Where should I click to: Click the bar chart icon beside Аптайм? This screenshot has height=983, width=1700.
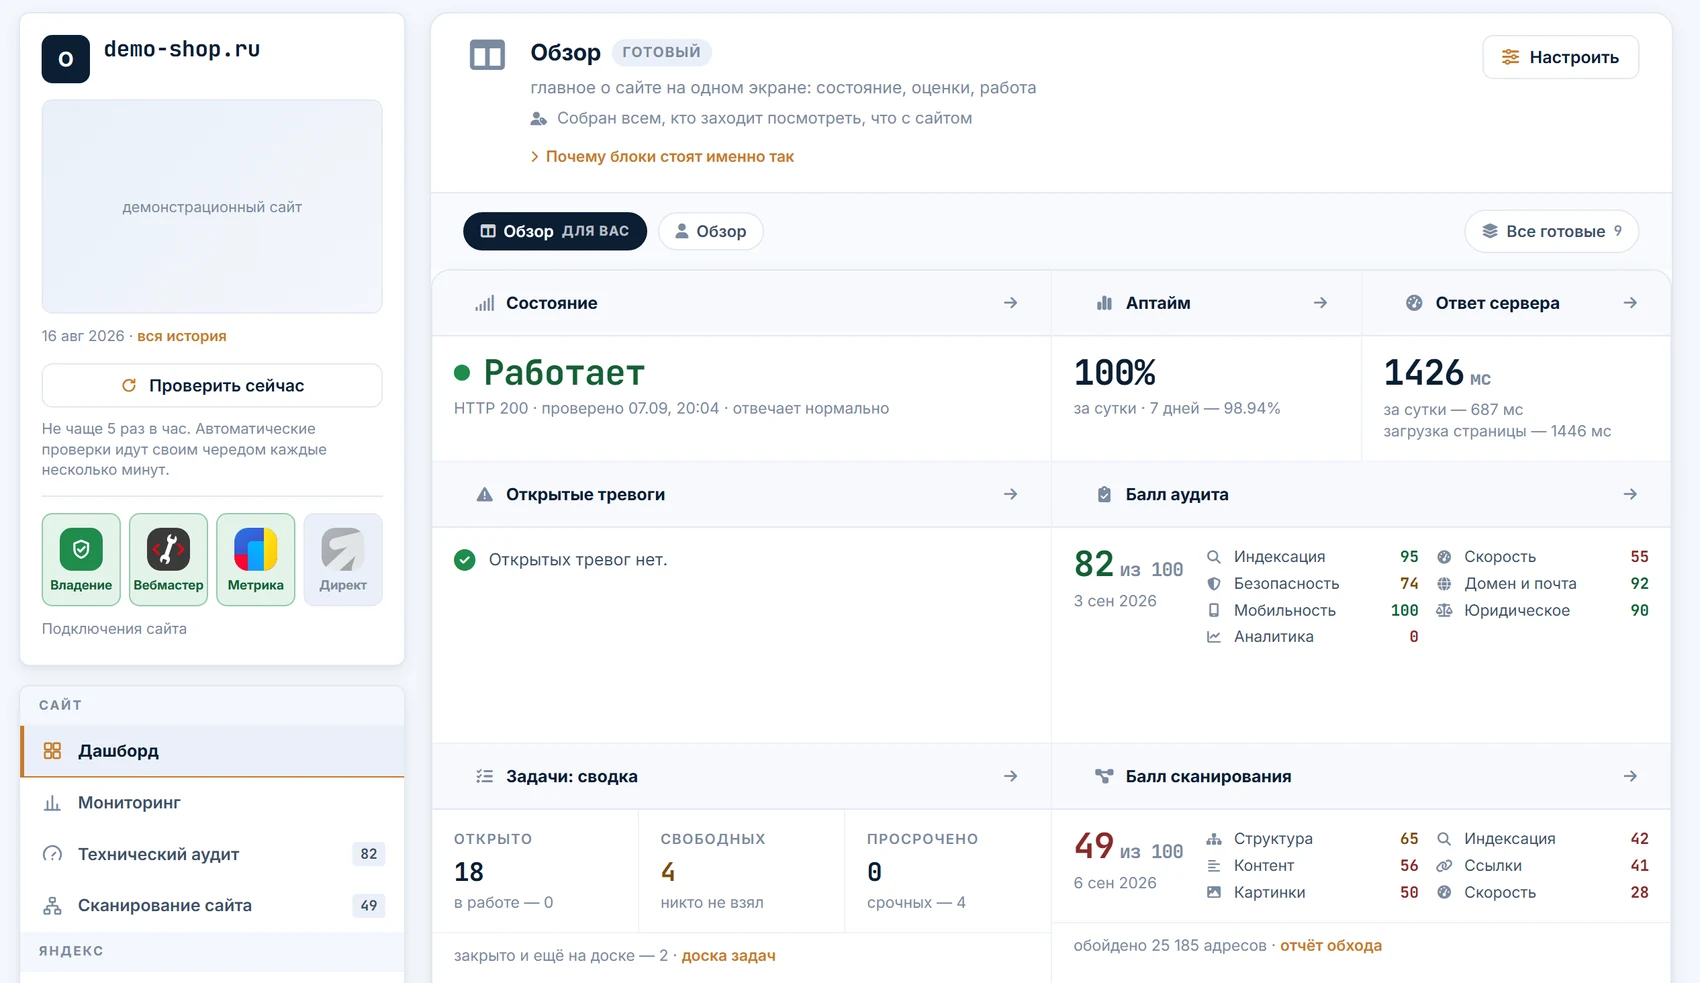tap(1104, 303)
